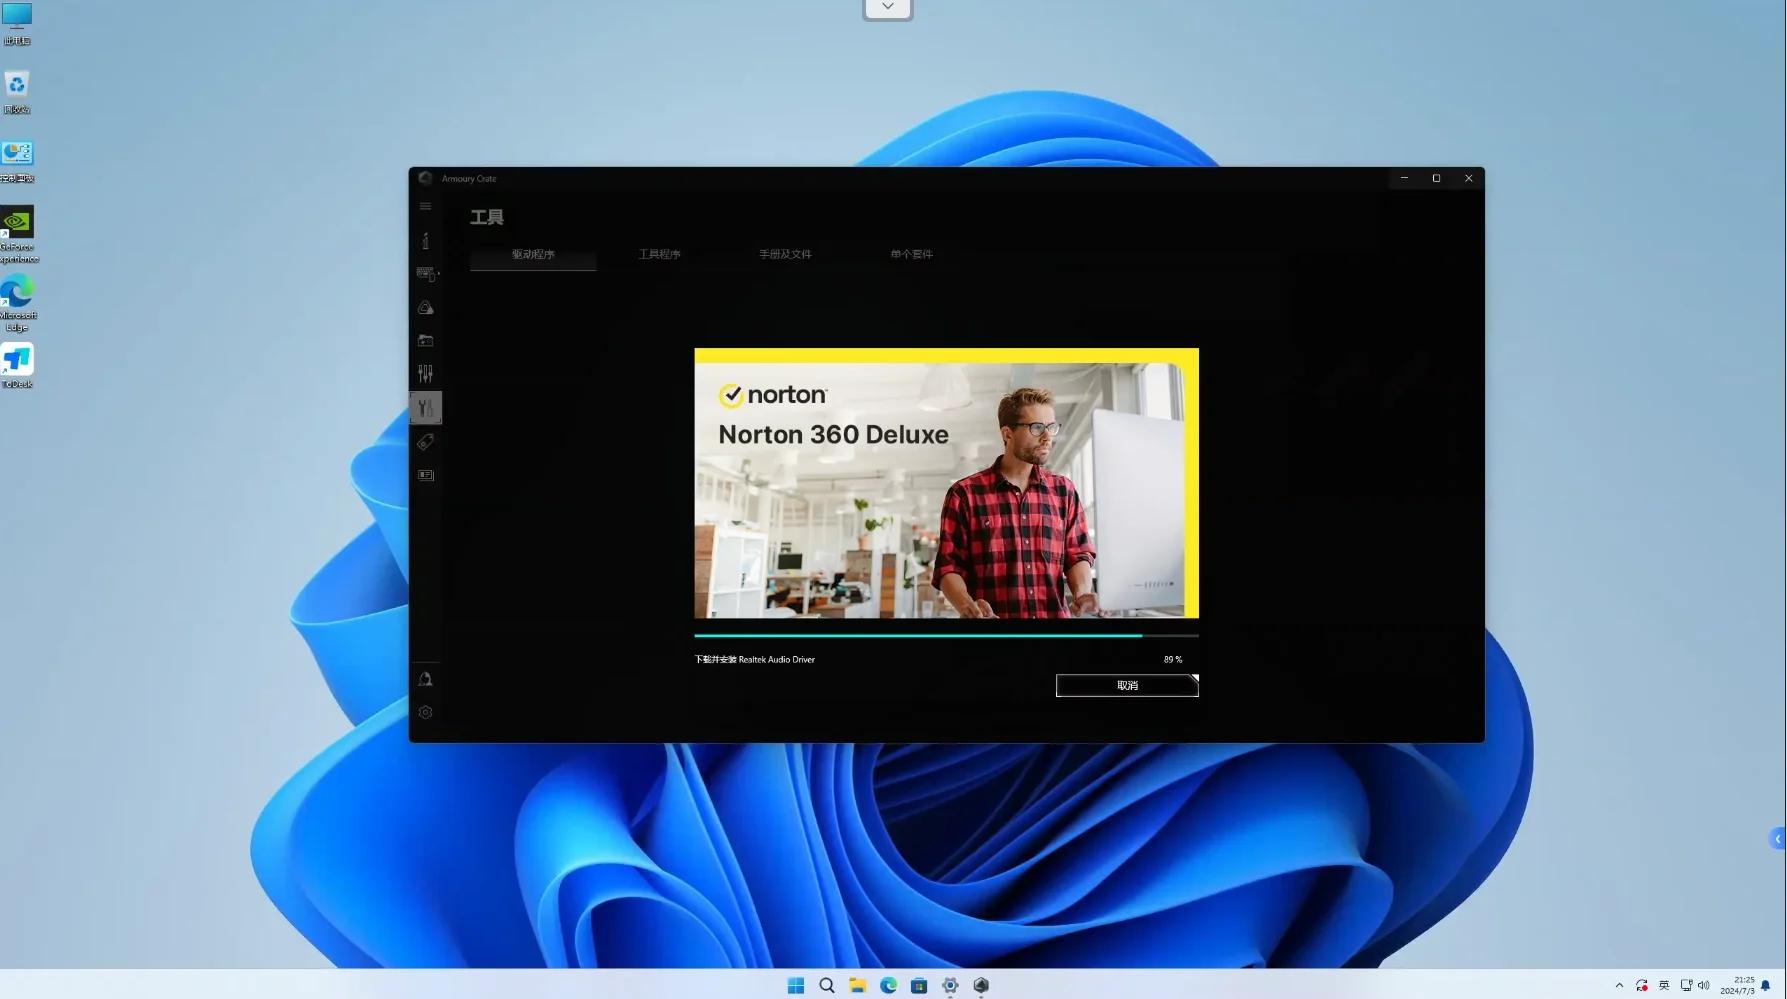Open the Aura Sync icon in sidebar
The width and height of the screenshot is (1787, 999).
[x=425, y=307]
